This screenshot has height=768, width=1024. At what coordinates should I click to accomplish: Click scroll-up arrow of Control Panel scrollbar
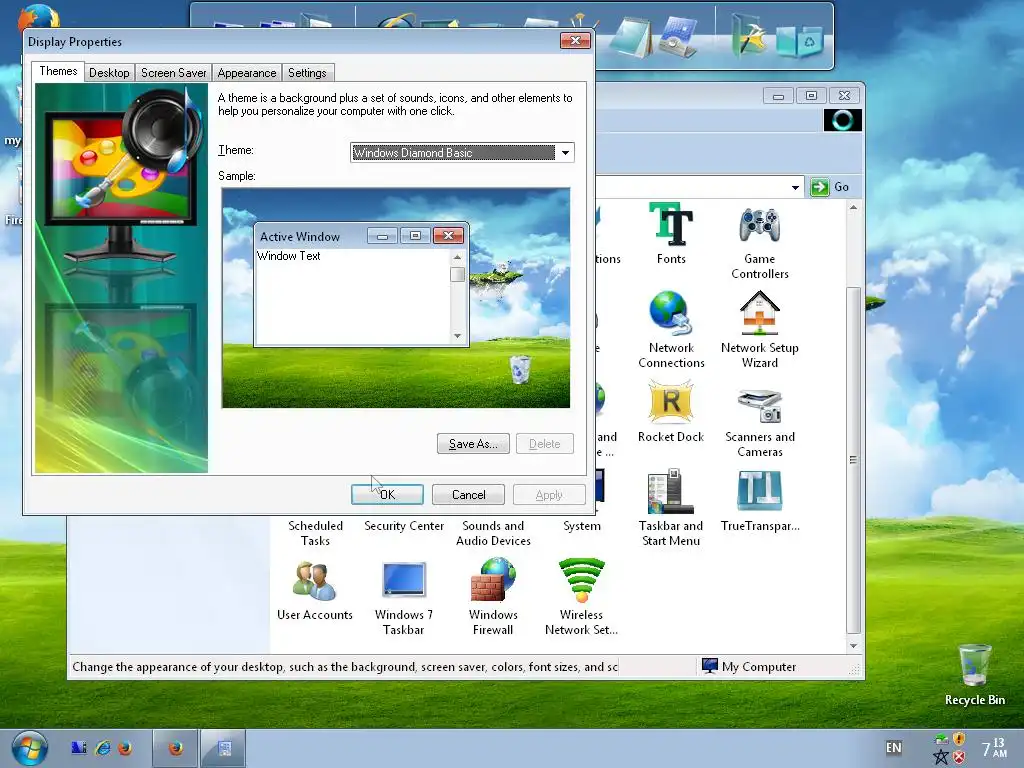(853, 208)
